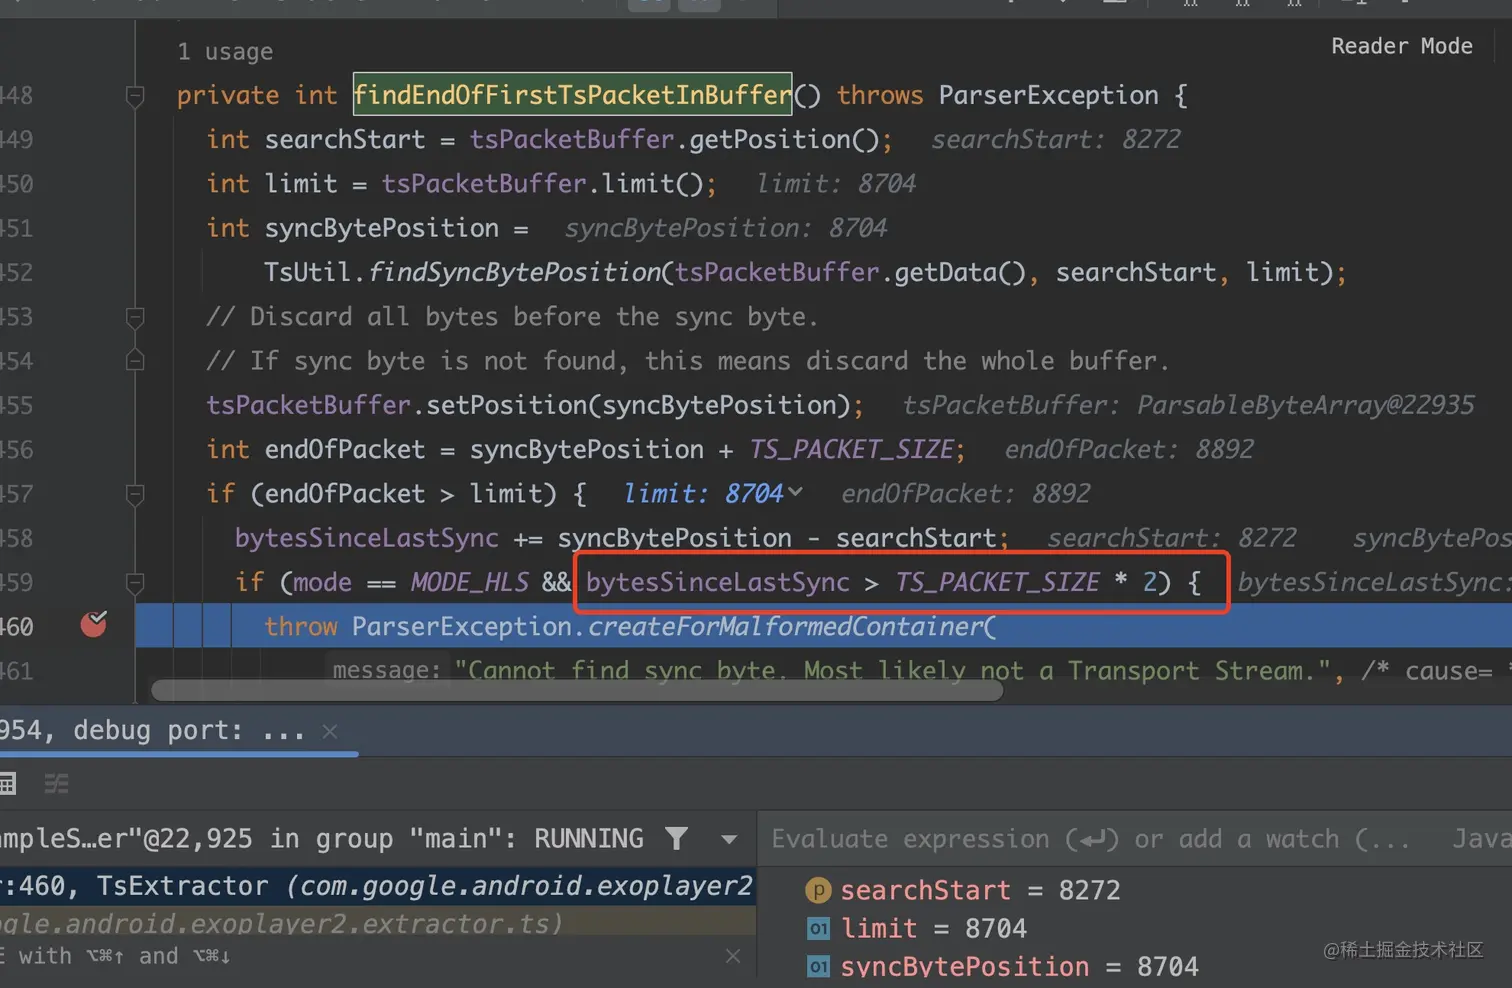Select the limit = 8704 variable

(x=933, y=929)
